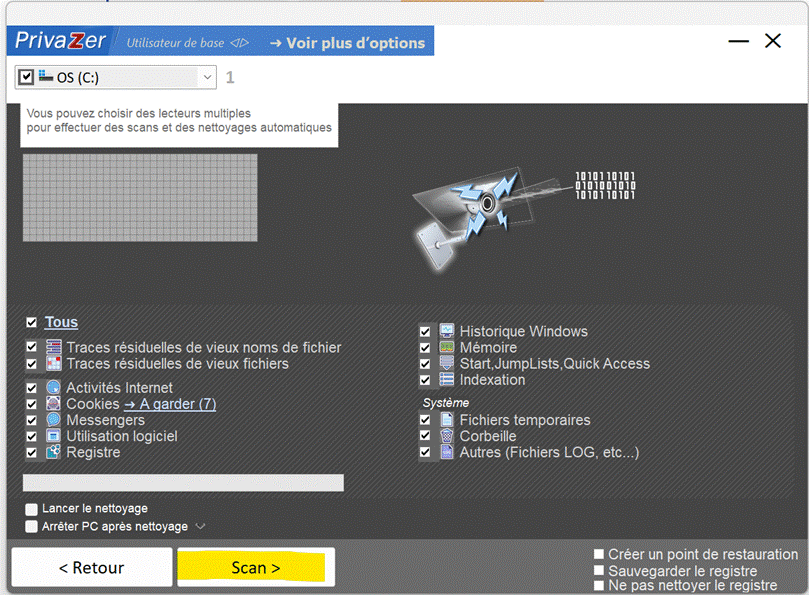This screenshot has width=809, height=595.
Task: Uncheck the Utilisation logiciel checkbox
Action: coord(31,437)
